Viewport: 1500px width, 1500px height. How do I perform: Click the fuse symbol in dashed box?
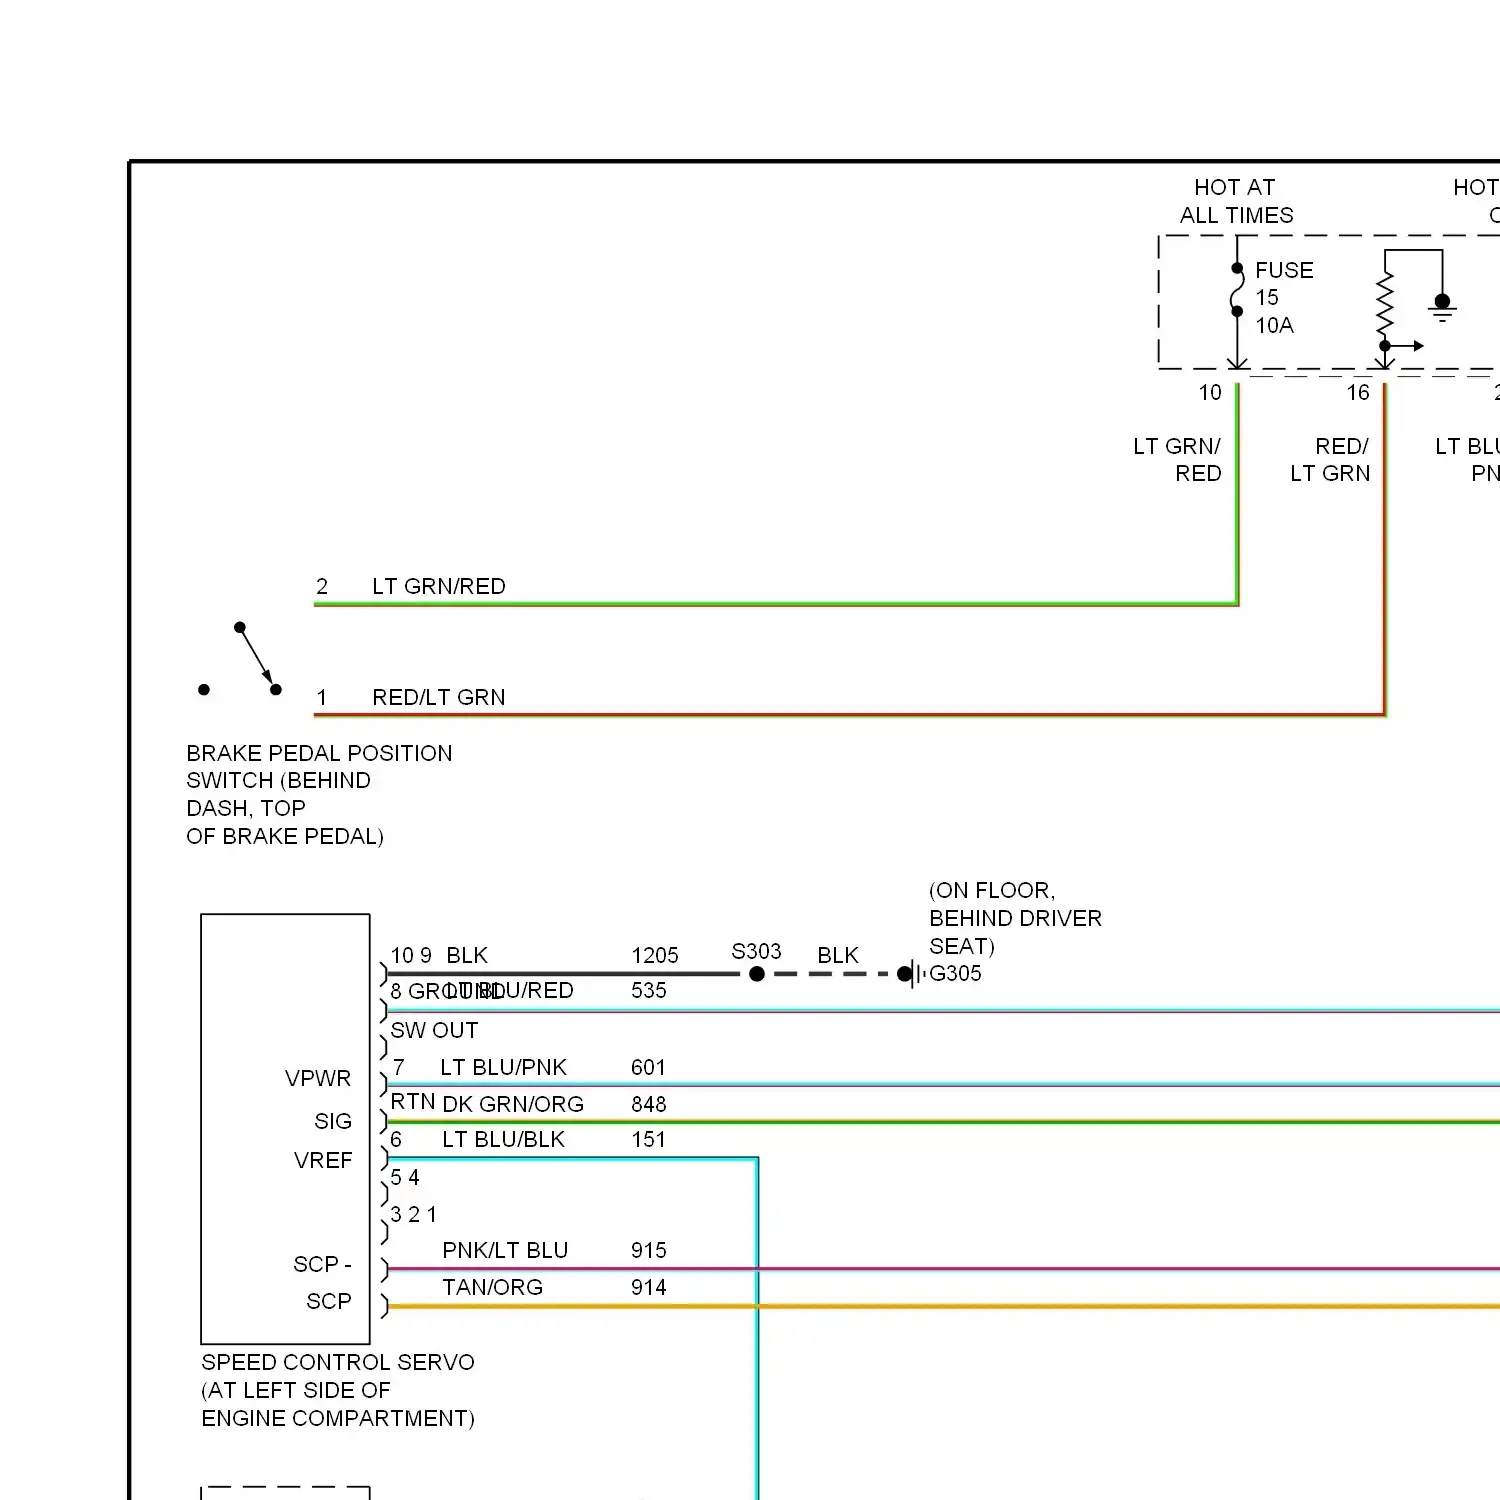[x=1237, y=290]
